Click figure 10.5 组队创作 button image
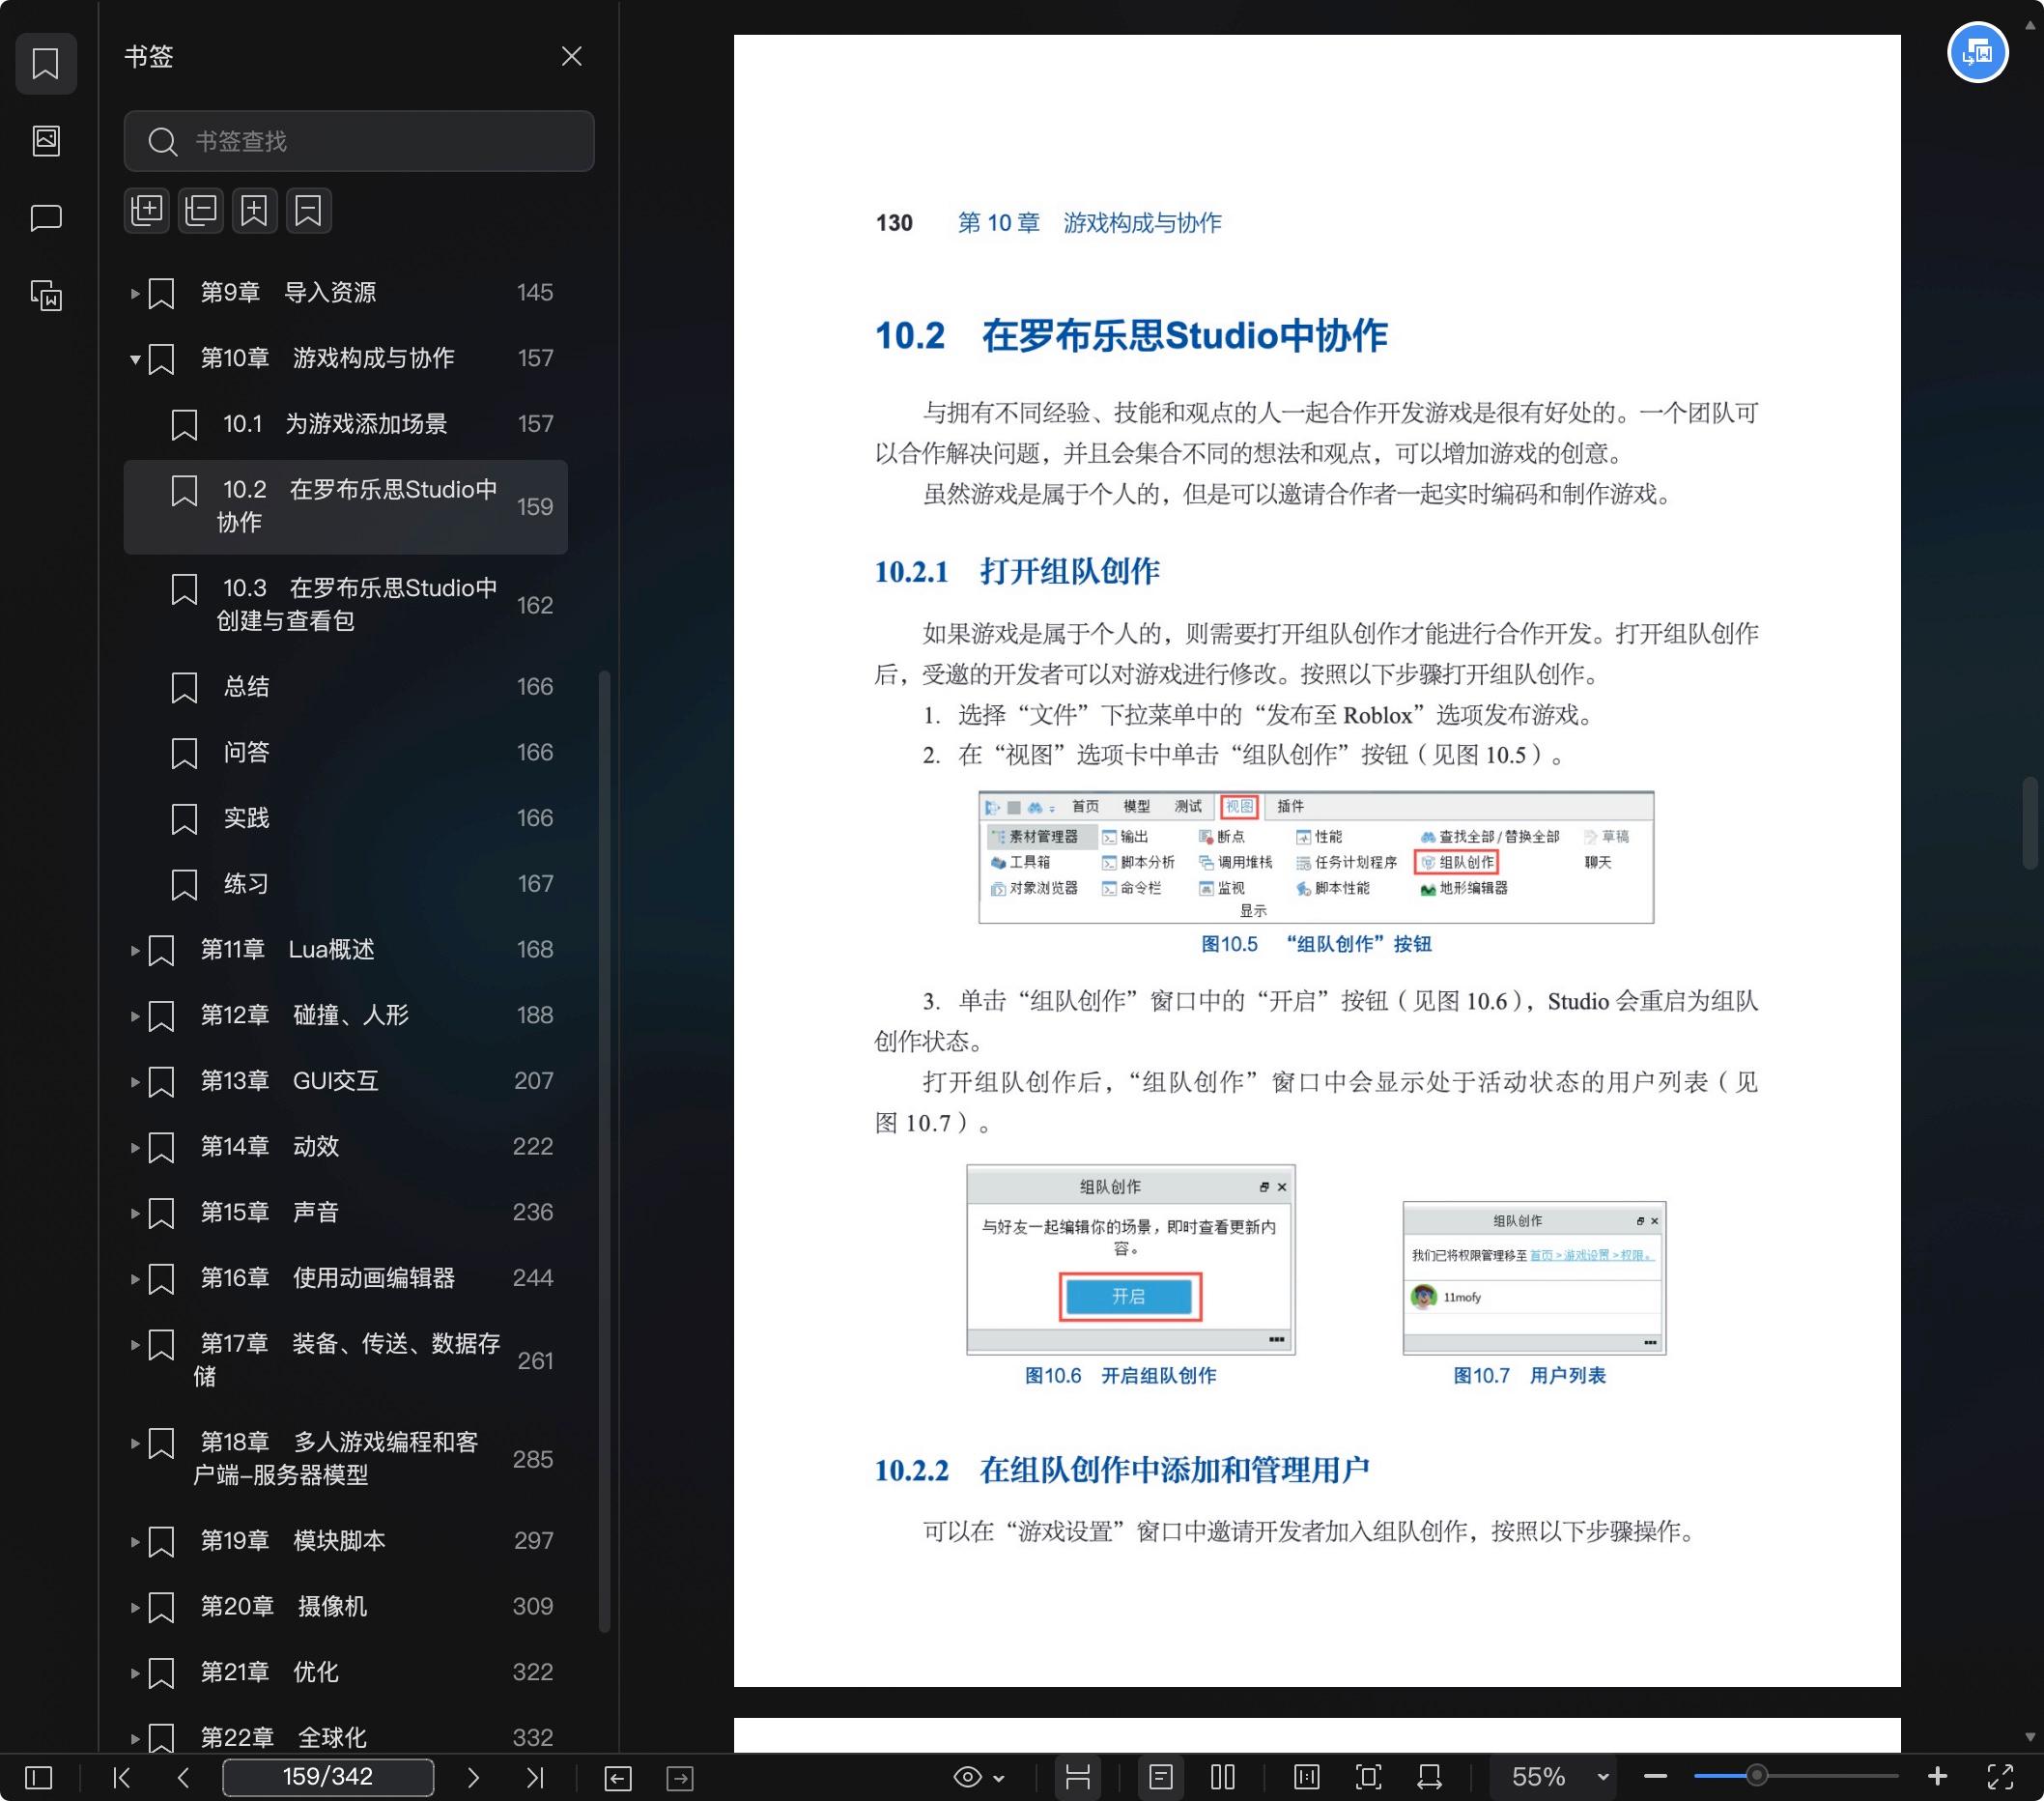2044x1801 pixels. coord(1315,858)
